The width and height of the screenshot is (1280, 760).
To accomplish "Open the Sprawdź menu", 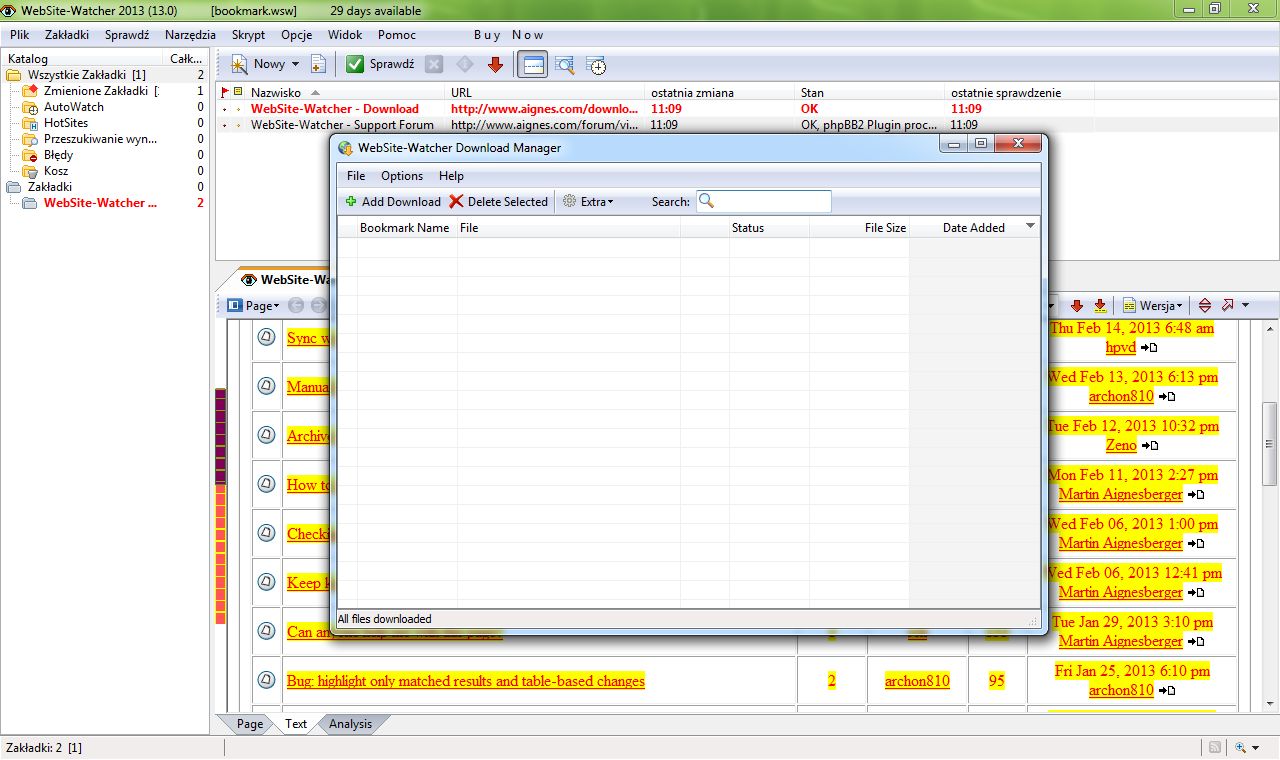I will point(127,34).
